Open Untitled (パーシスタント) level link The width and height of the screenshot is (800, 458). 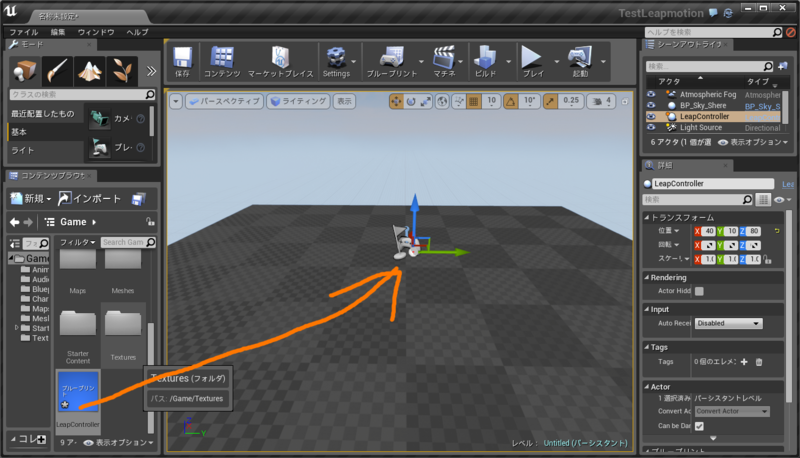point(585,443)
